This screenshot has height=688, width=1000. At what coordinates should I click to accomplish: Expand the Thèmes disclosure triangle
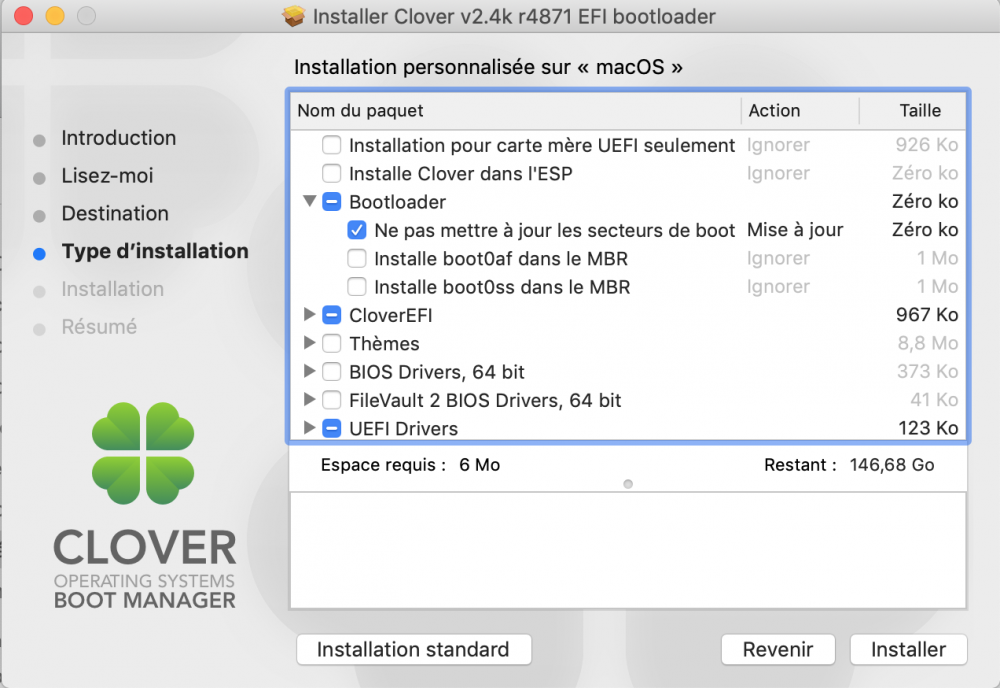[309, 342]
